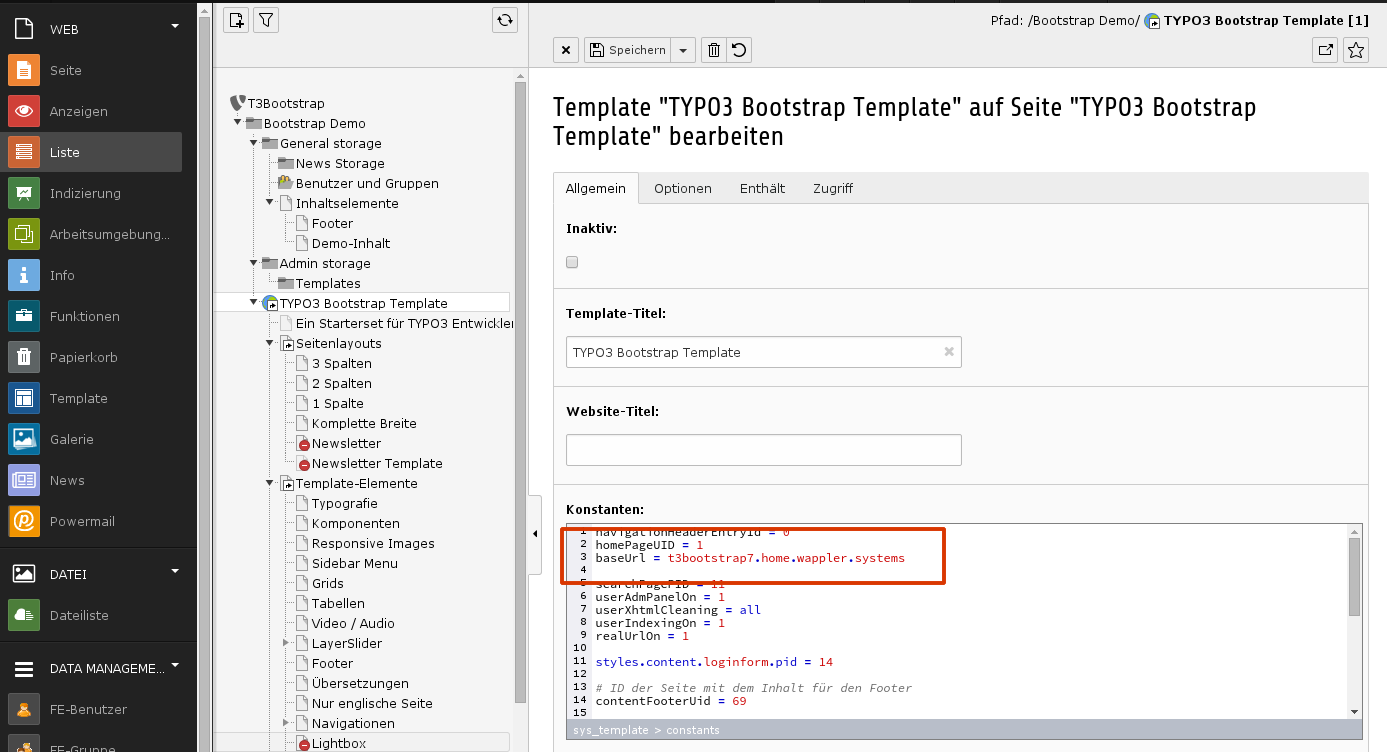Image resolution: width=1387 pixels, height=752 pixels.
Task: Switch to the Allgemein tab
Action: pos(596,188)
